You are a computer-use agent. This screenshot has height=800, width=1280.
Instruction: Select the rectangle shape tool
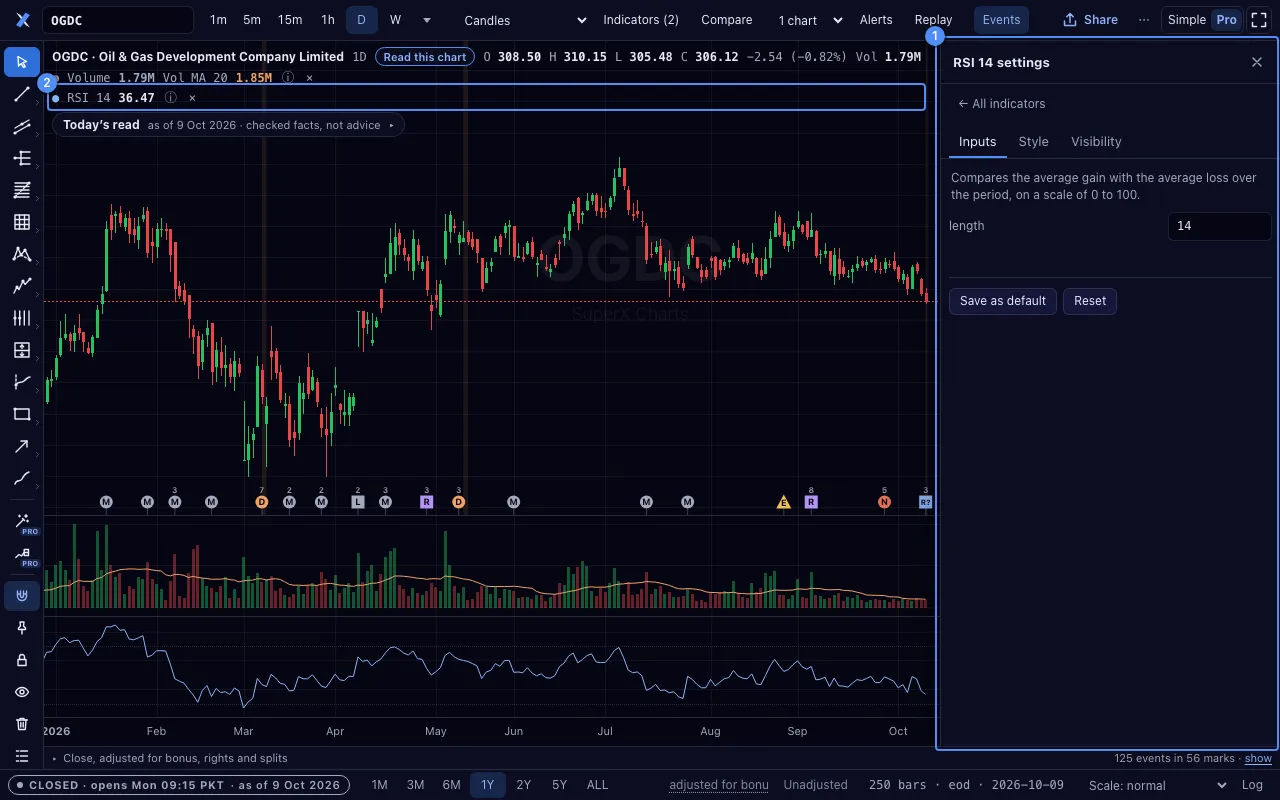[x=22, y=414]
